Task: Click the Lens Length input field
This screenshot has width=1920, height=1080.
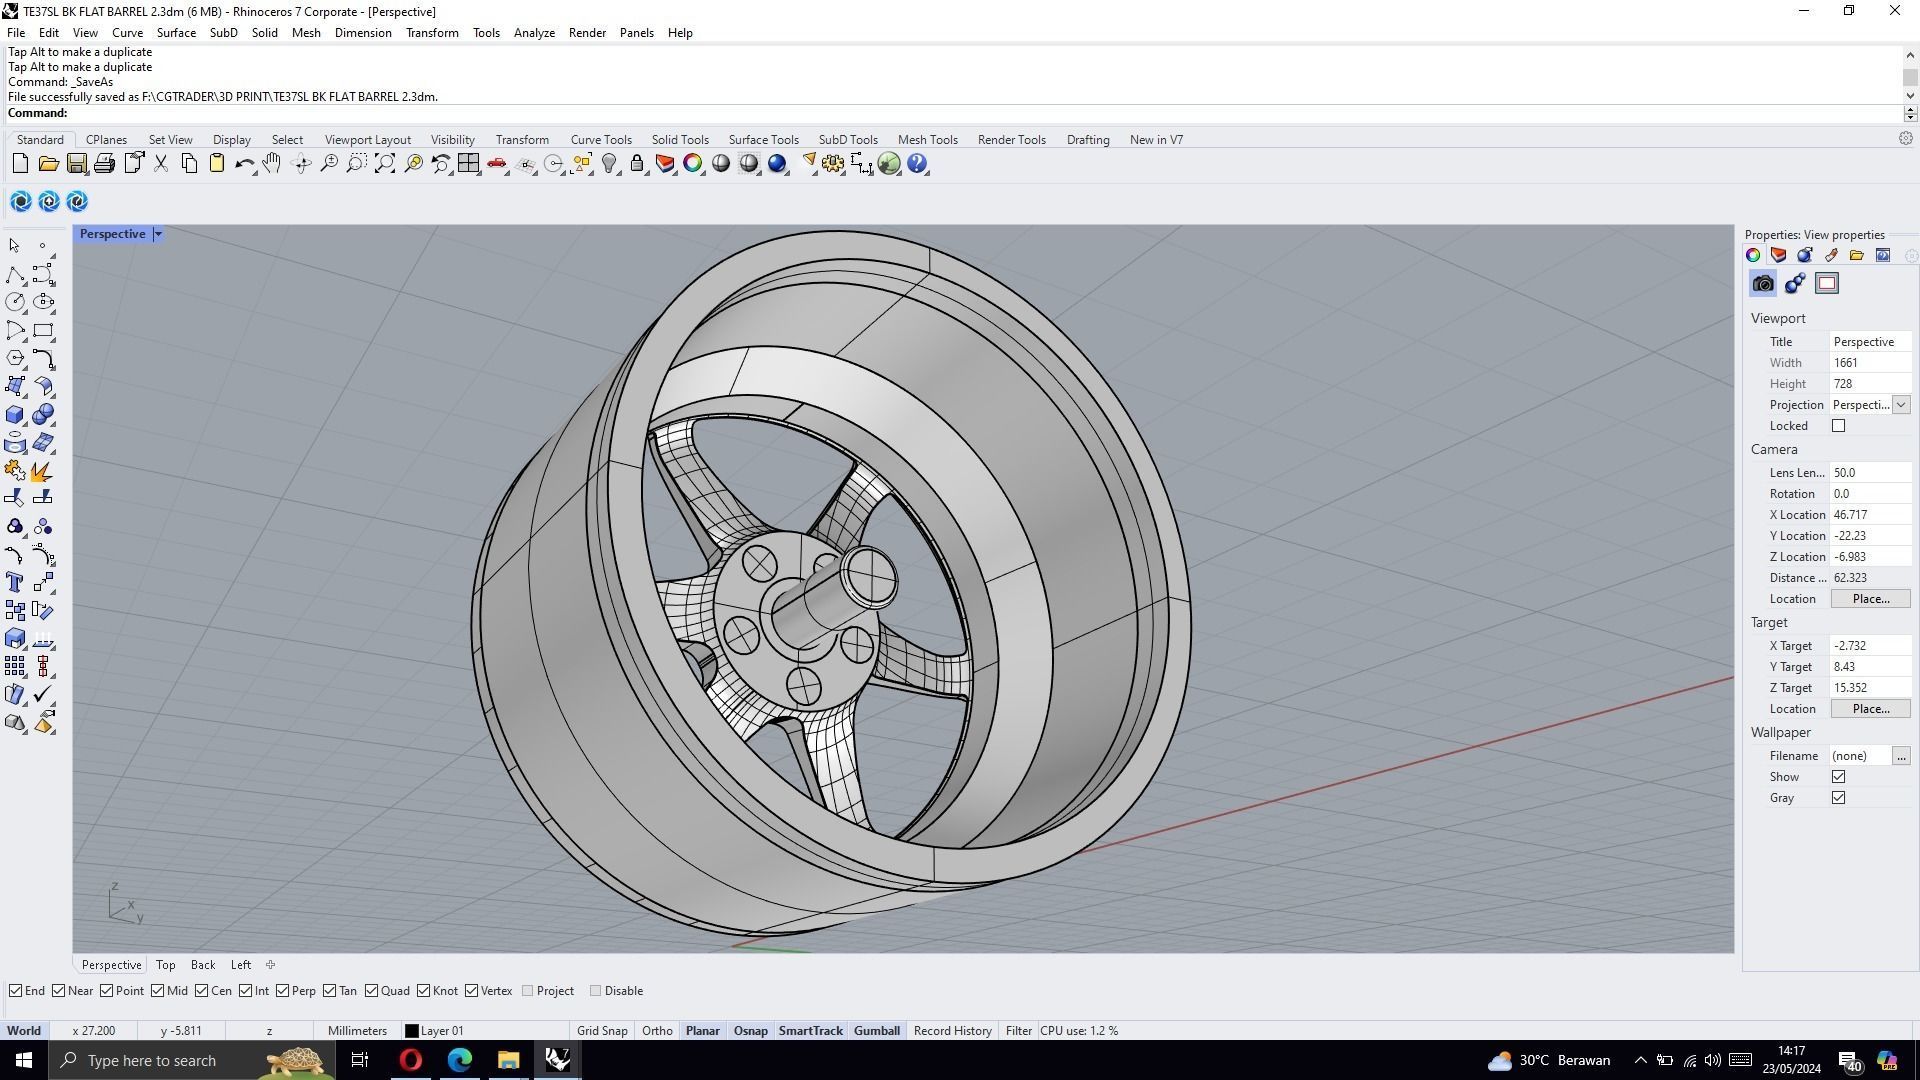Action: coord(1868,473)
